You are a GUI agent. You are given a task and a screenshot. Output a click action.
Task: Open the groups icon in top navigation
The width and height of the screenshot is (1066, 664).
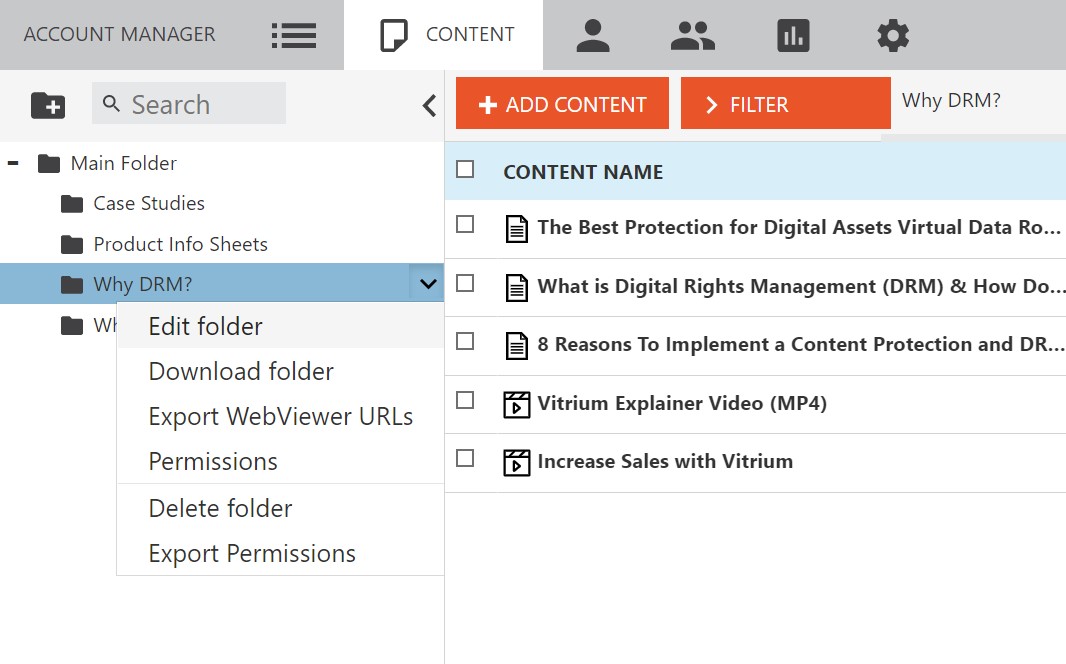point(692,33)
